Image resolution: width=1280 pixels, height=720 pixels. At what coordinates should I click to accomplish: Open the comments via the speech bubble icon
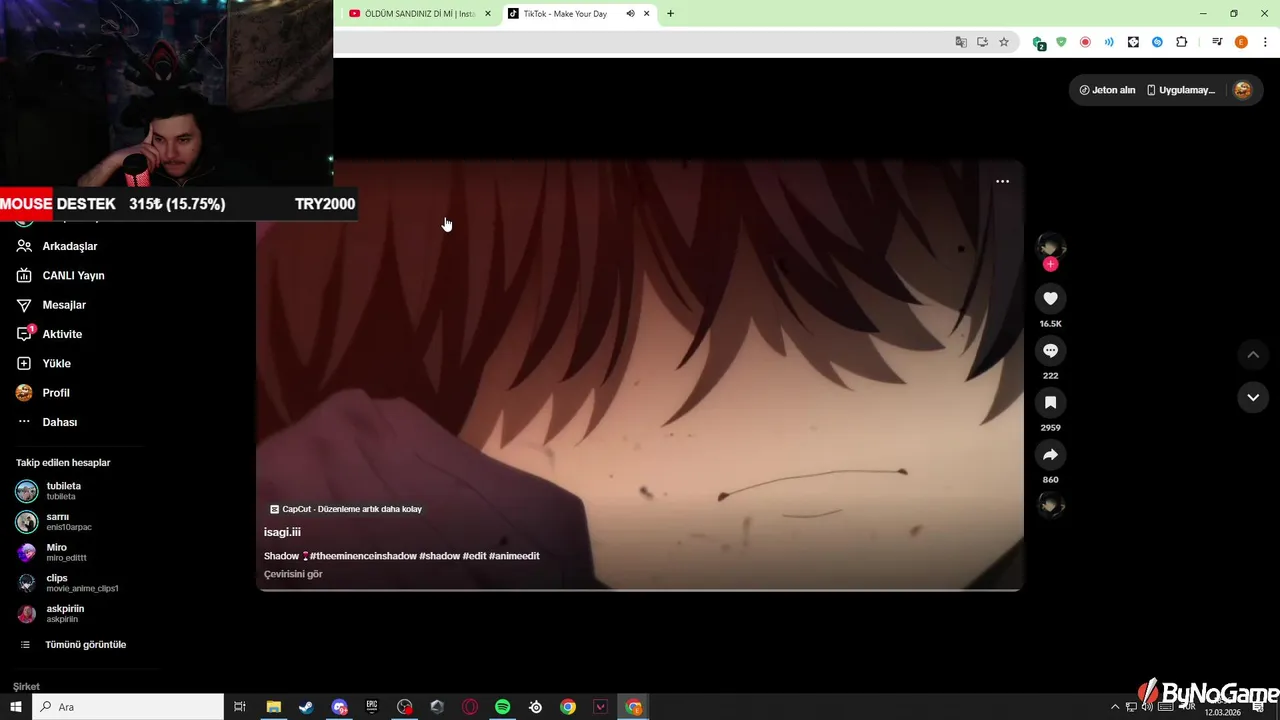tap(1050, 350)
